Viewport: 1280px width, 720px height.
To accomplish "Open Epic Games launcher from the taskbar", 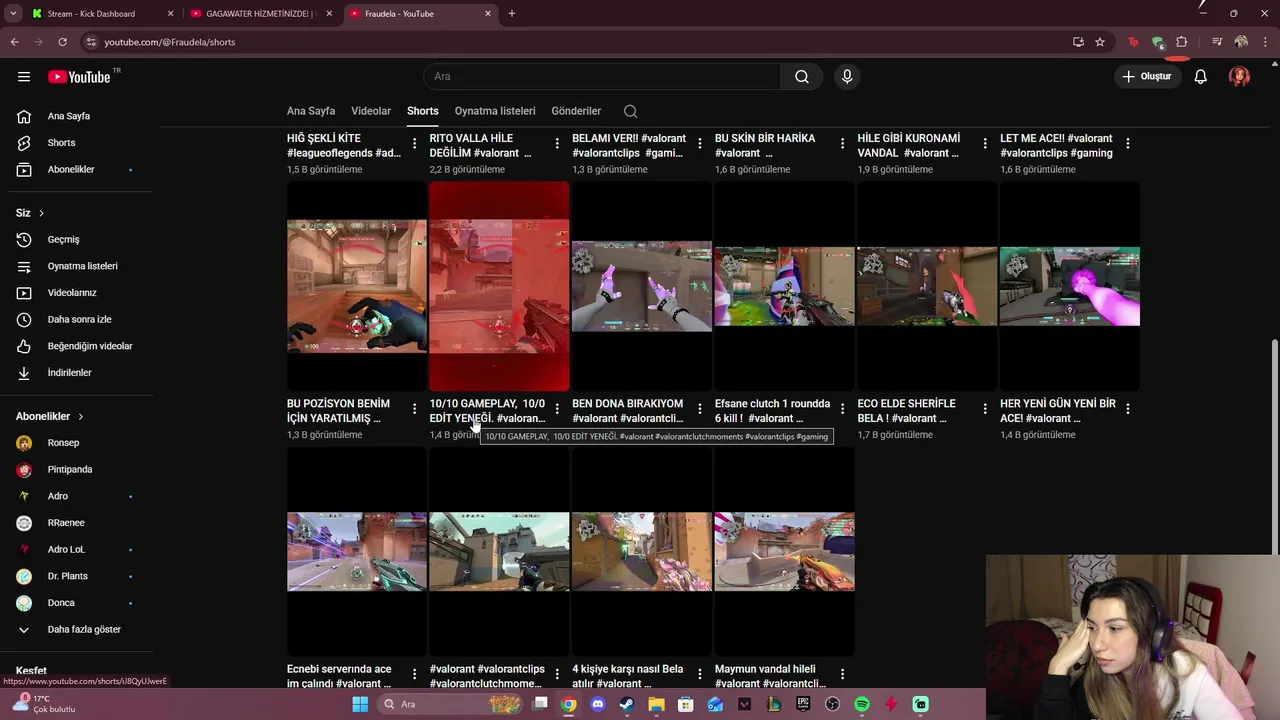I will click(x=803, y=704).
